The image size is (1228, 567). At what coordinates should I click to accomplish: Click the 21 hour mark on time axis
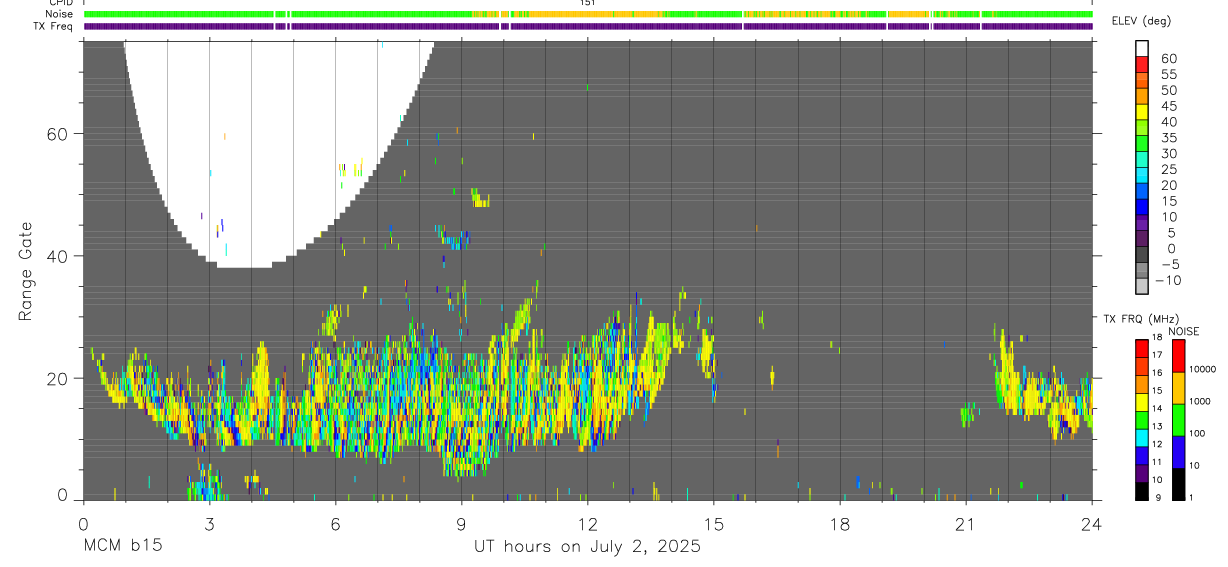[966, 524]
